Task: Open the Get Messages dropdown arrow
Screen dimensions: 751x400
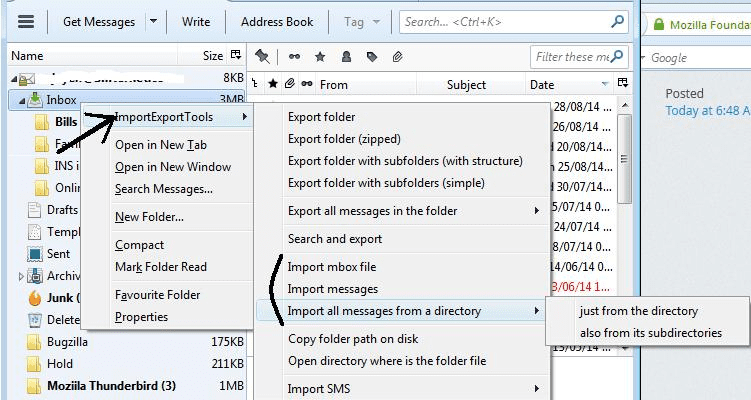Action: tap(153, 21)
